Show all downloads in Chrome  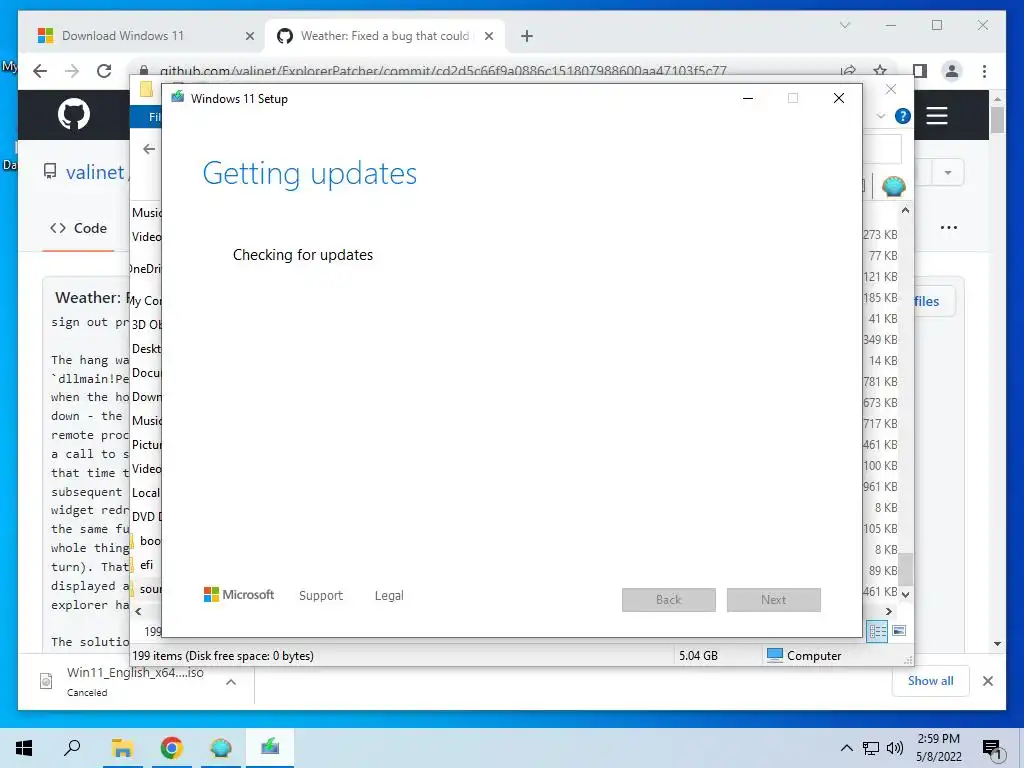pos(931,680)
